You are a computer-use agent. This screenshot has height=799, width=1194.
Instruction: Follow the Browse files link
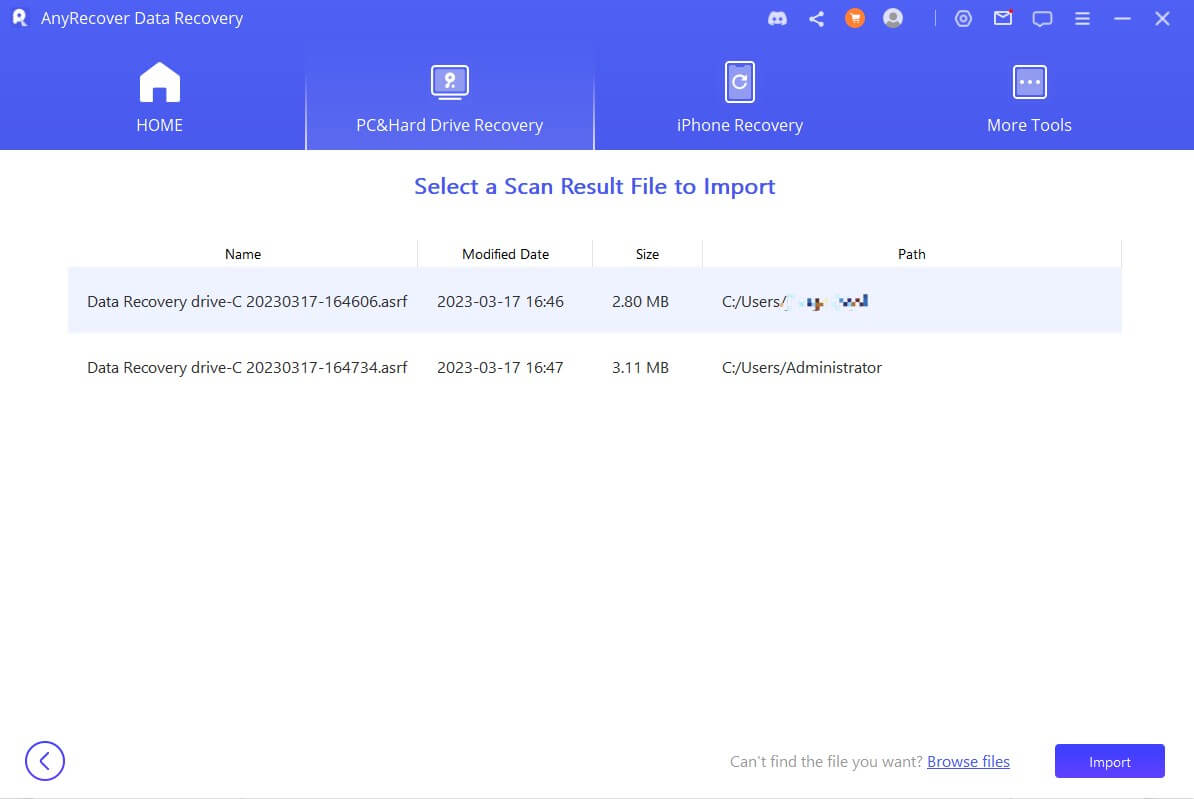[968, 762]
